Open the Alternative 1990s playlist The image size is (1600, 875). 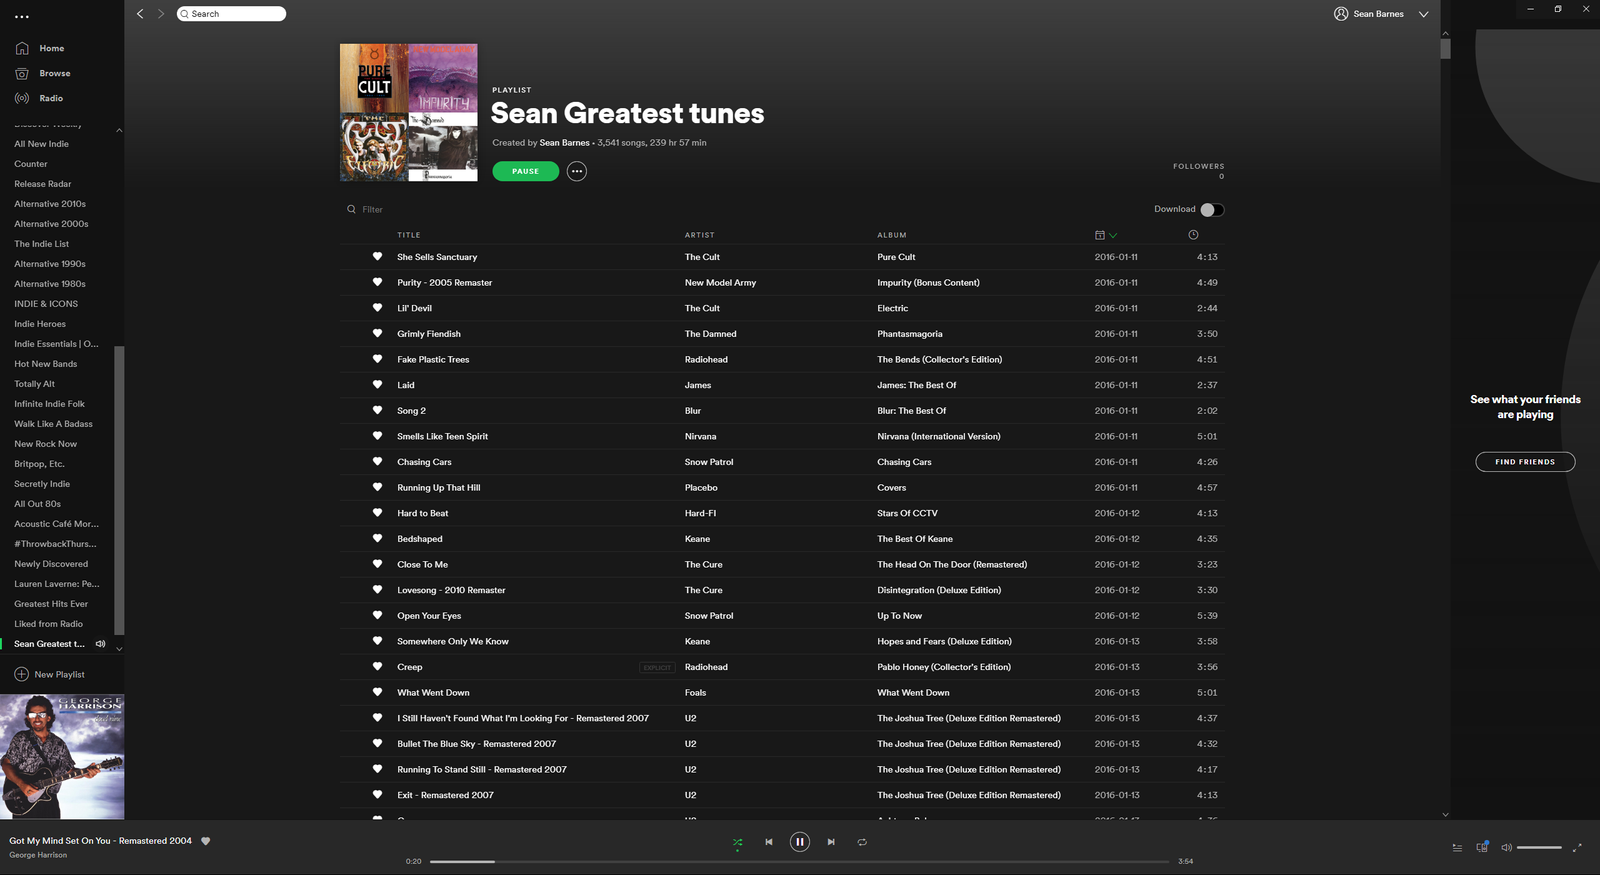pyautogui.click(x=50, y=264)
